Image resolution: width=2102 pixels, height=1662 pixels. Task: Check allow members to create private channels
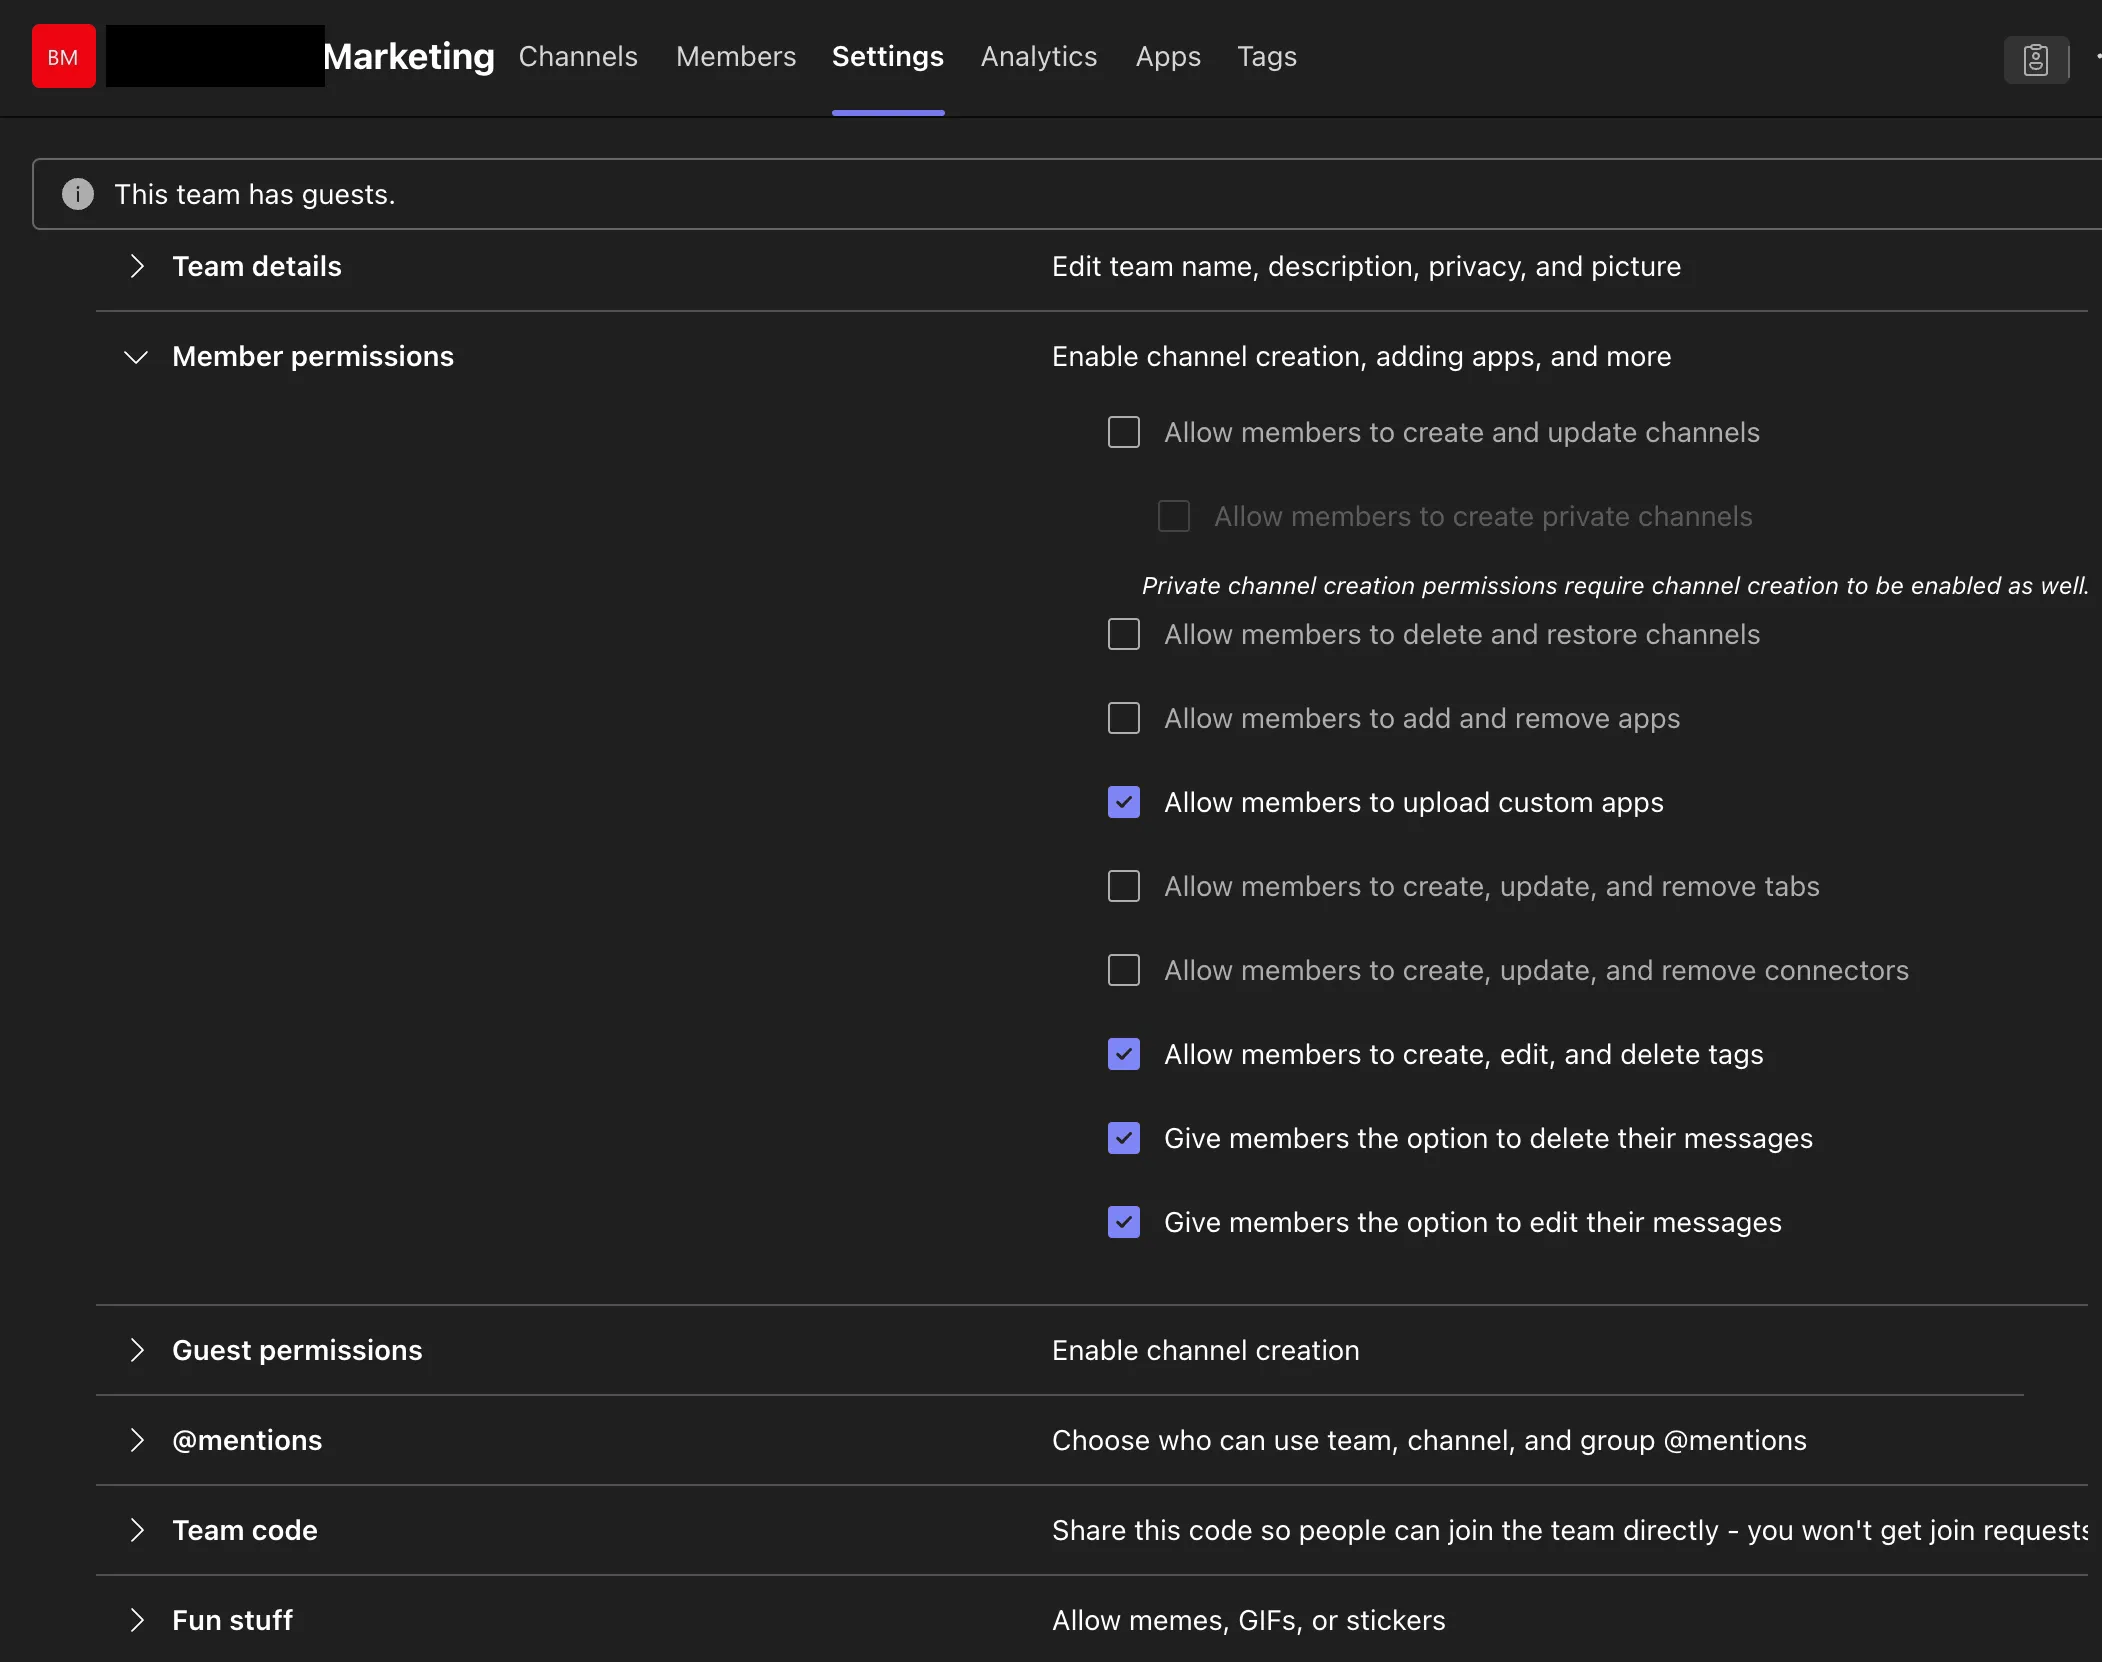1174,516
